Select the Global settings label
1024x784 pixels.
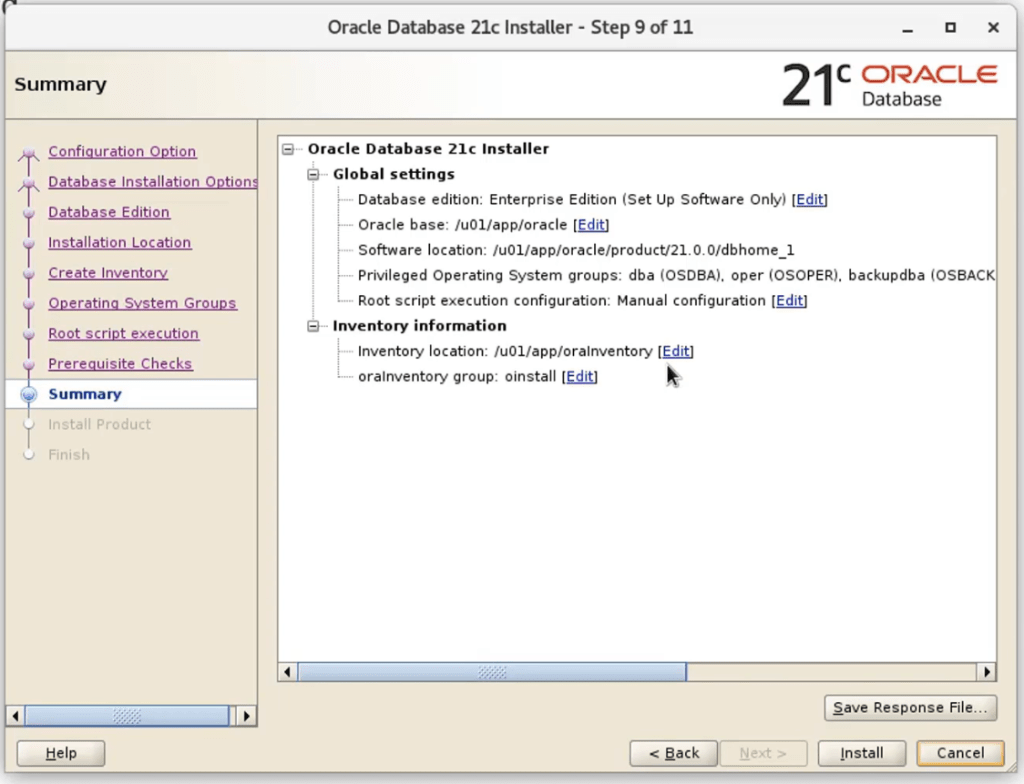(394, 174)
